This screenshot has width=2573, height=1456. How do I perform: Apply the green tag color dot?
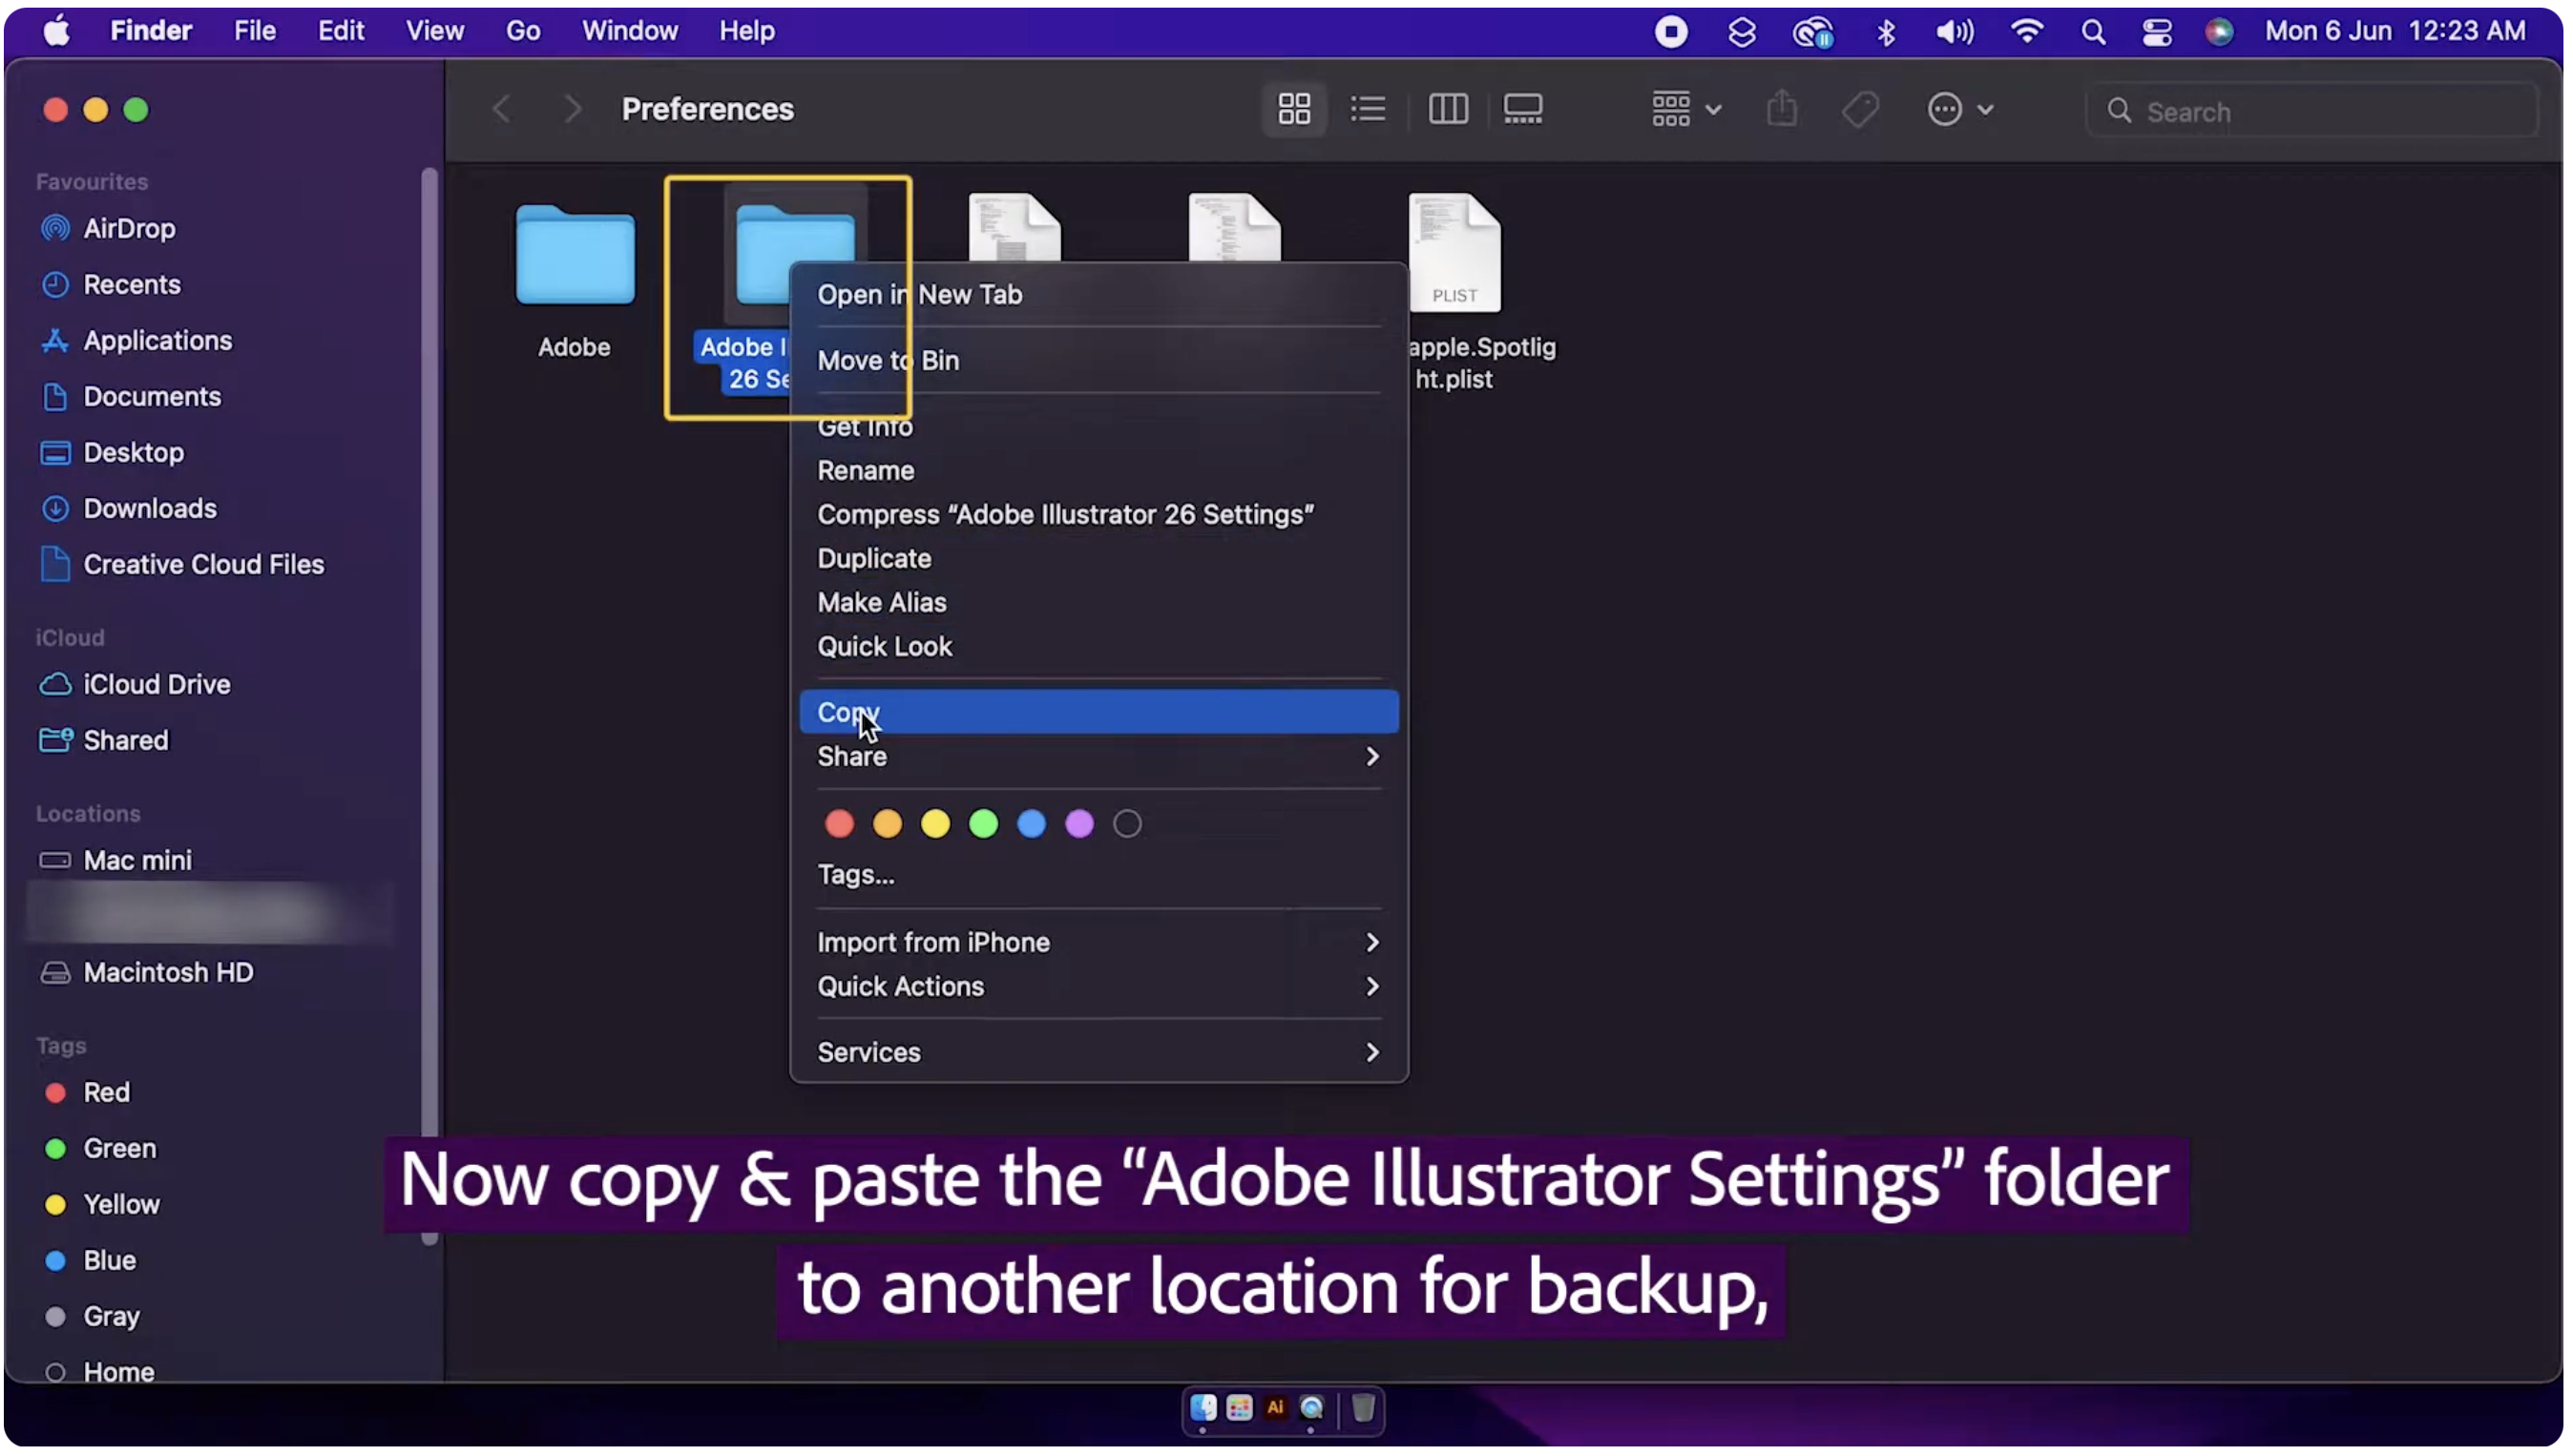[983, 823]
